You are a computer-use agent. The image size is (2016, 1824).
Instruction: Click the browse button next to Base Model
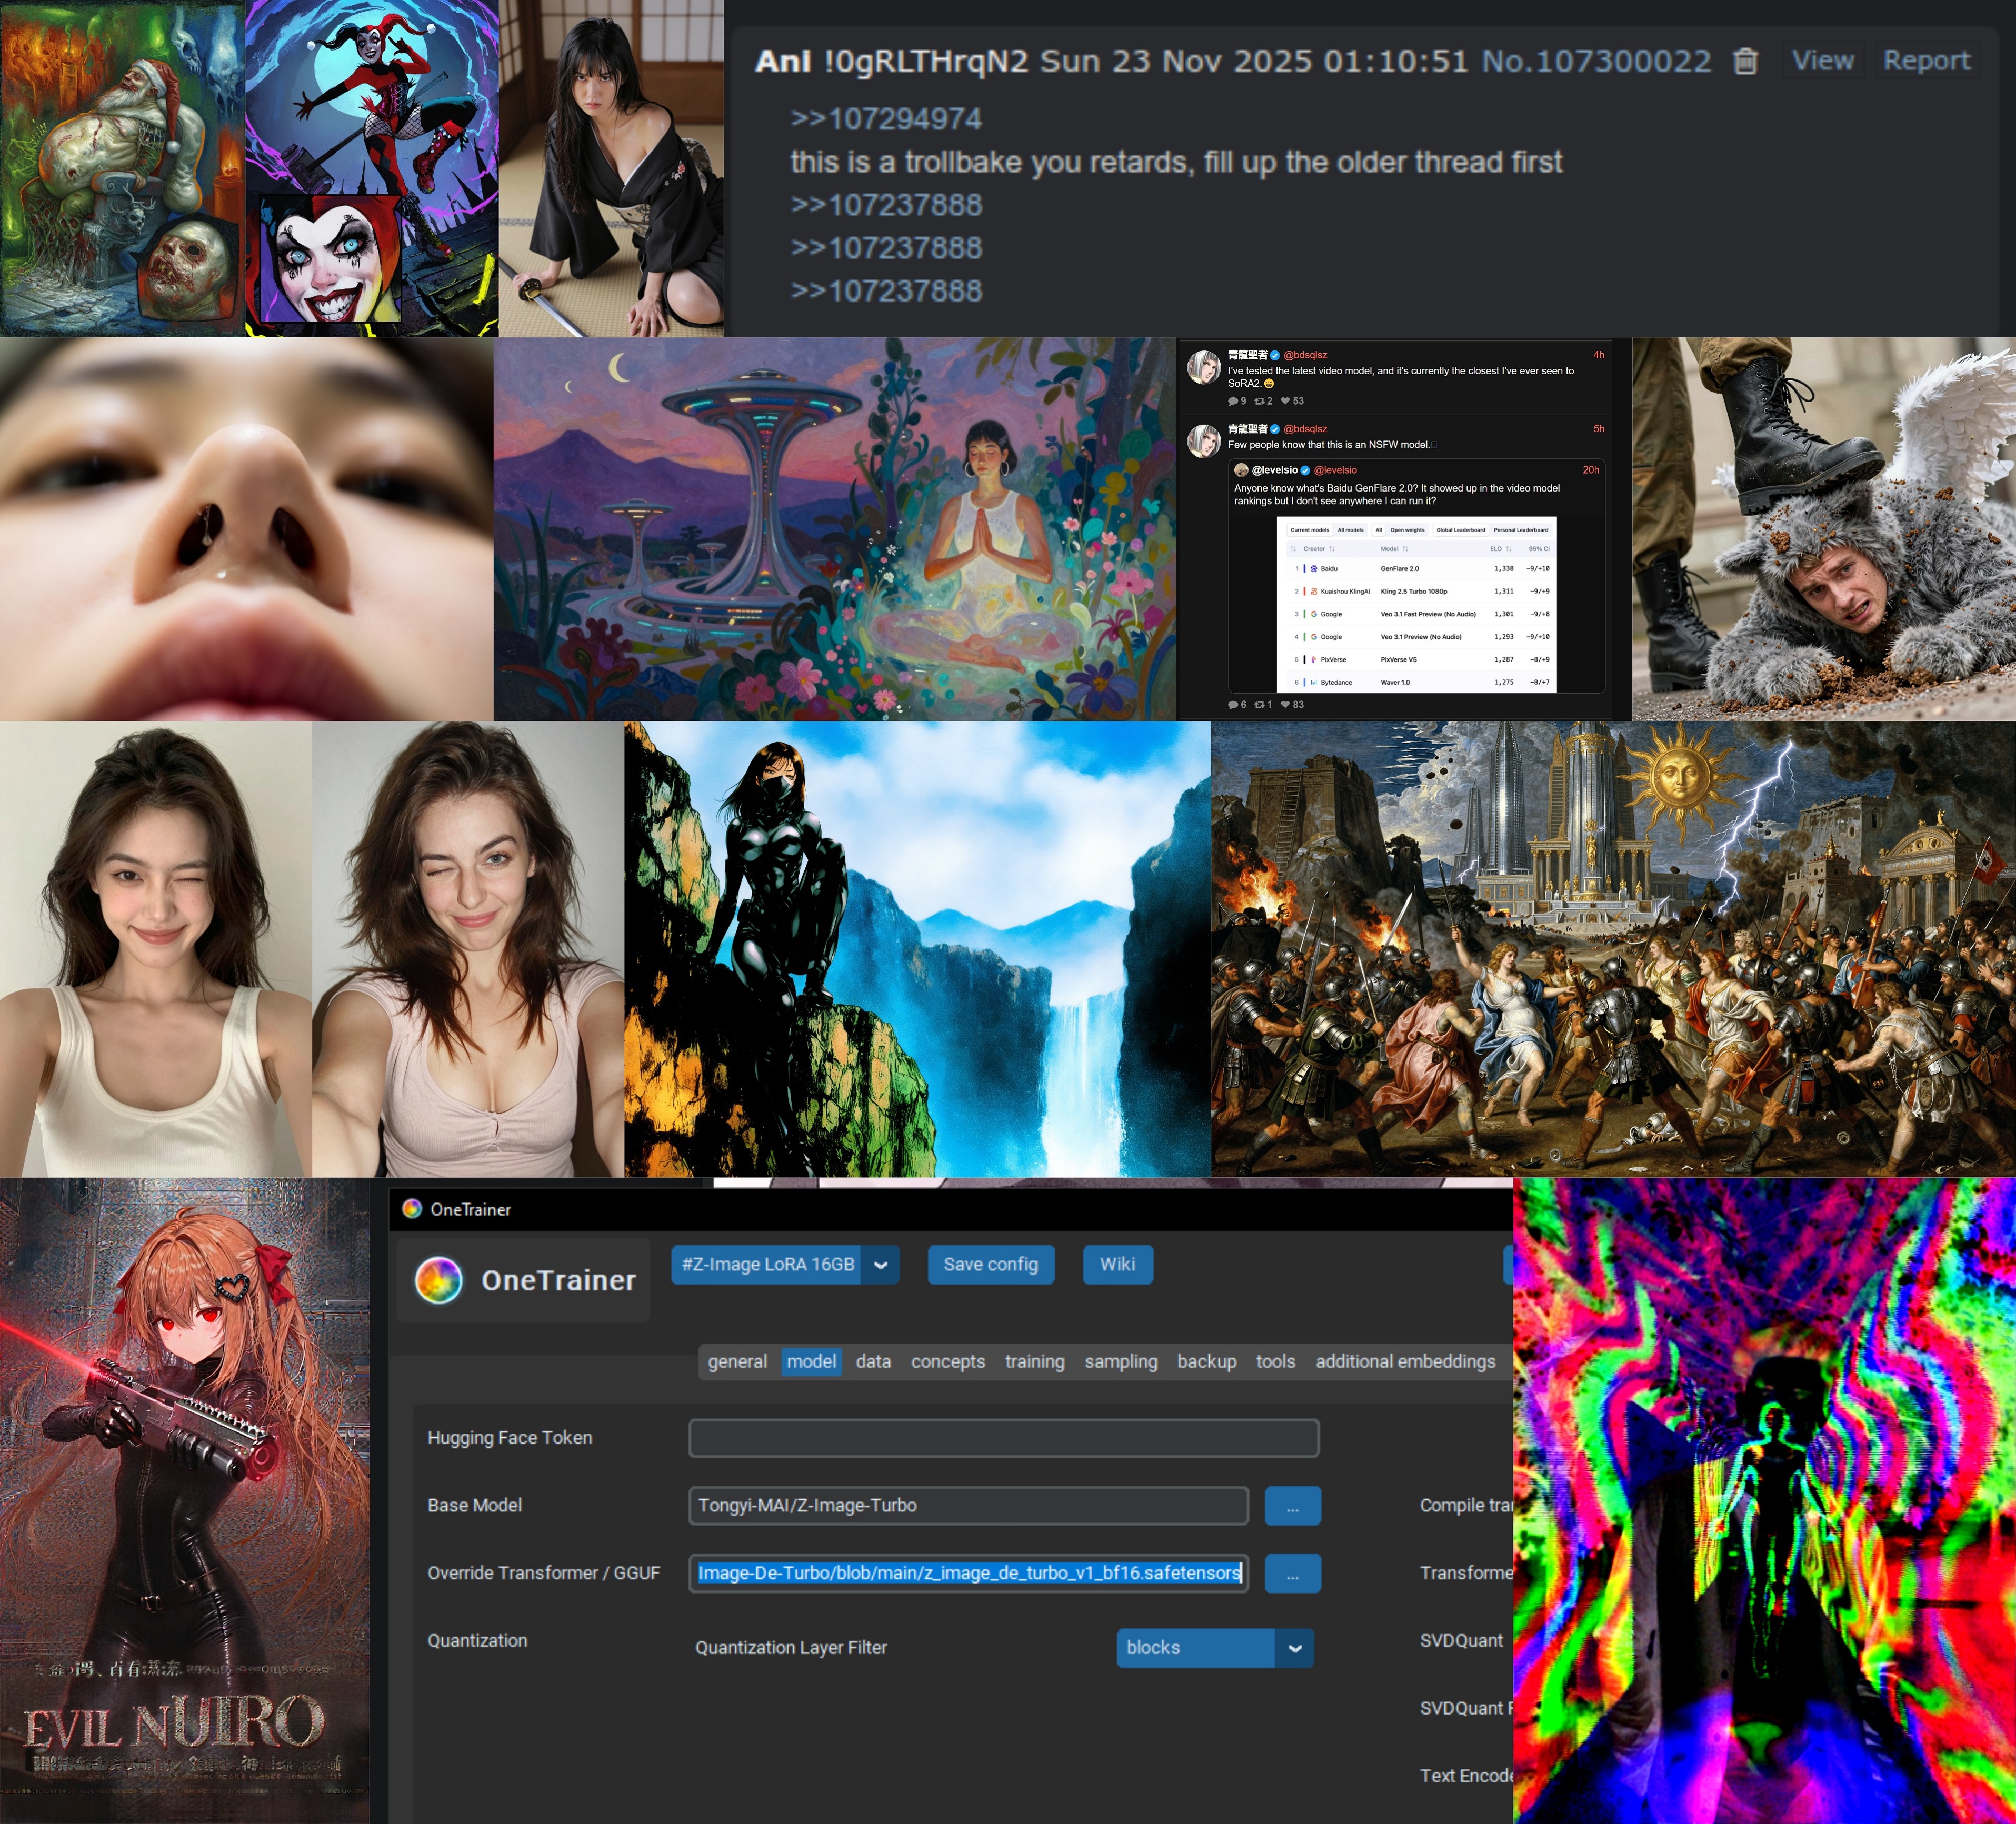point(1292,1505)
